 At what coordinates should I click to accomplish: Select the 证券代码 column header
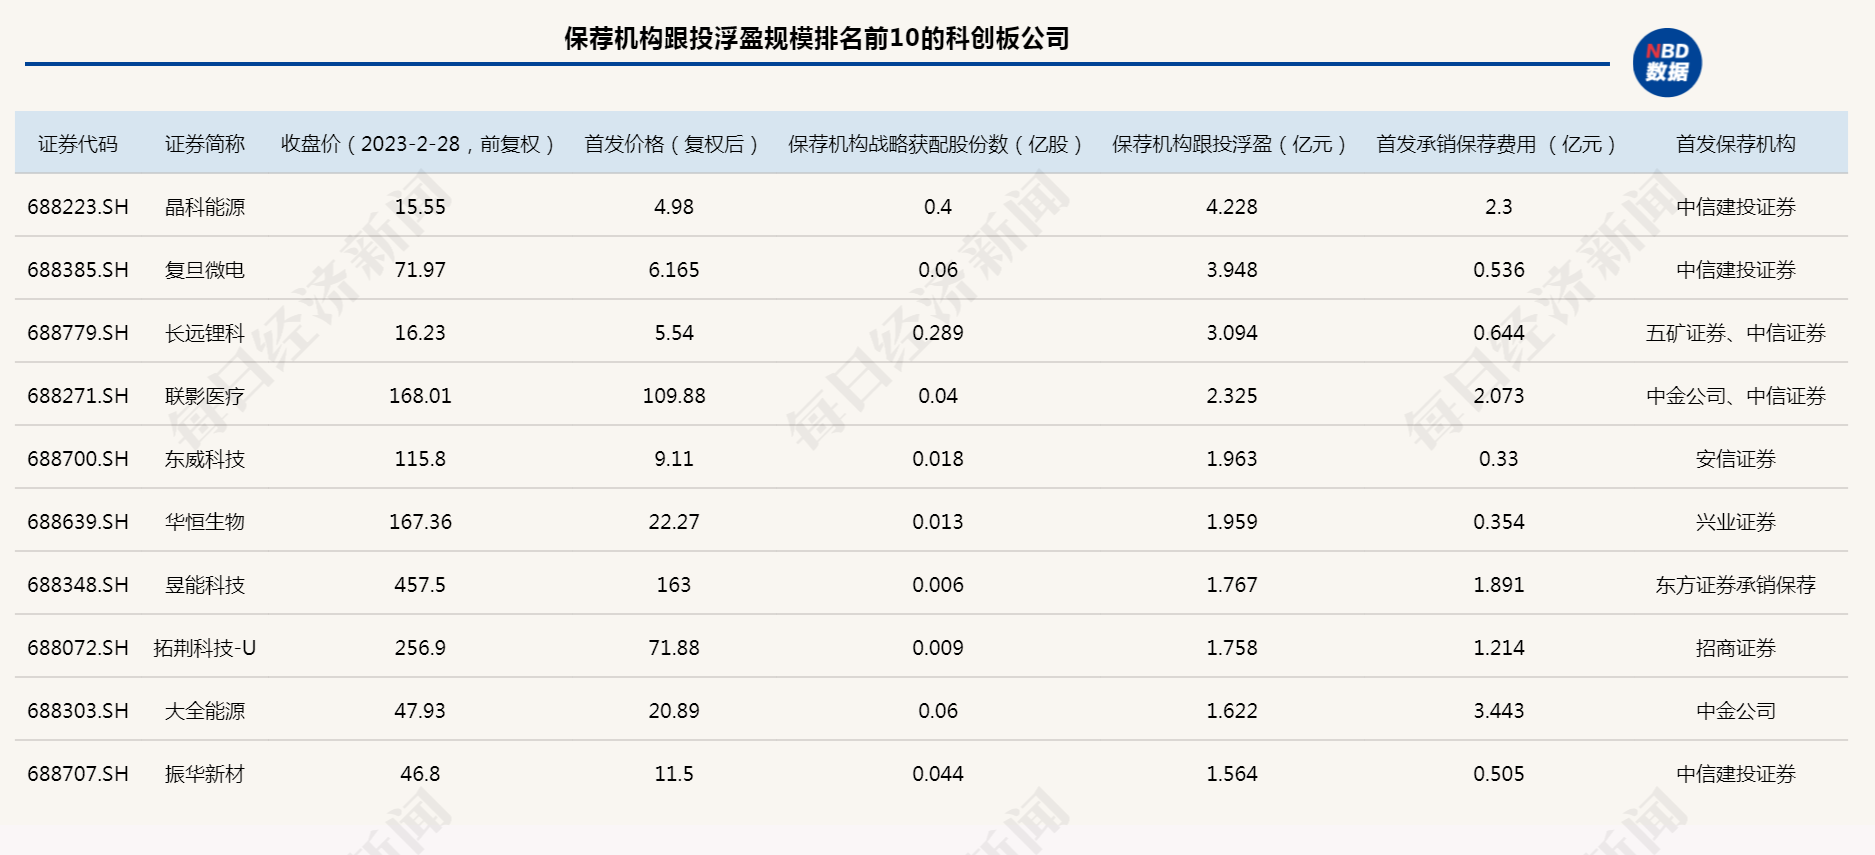78,144
